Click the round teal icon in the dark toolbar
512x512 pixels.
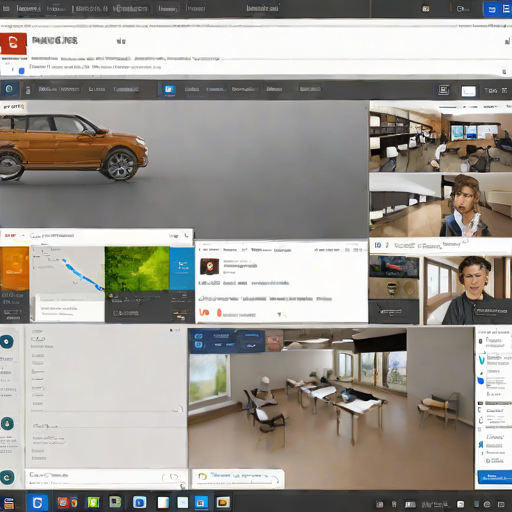(9, 89)
